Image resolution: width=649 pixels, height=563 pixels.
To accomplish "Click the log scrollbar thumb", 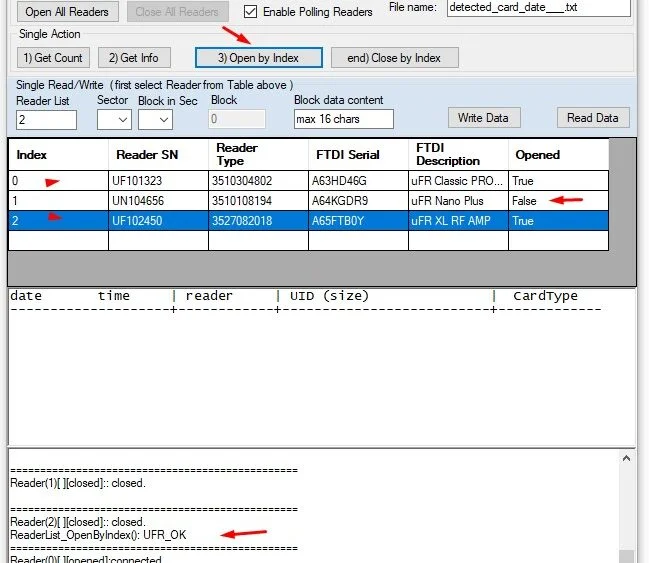I will click(x=627, y=556).
